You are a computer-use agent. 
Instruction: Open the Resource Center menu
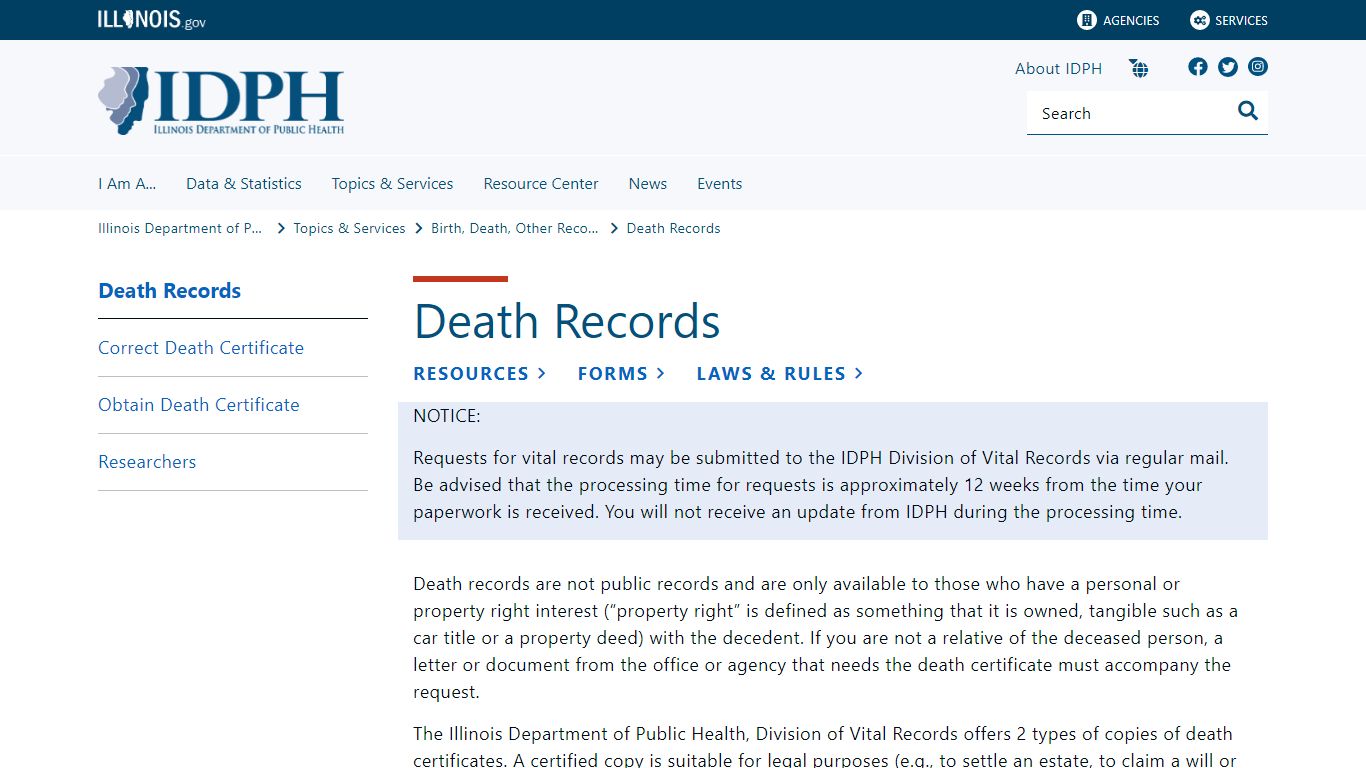click(x=541, y=184)
